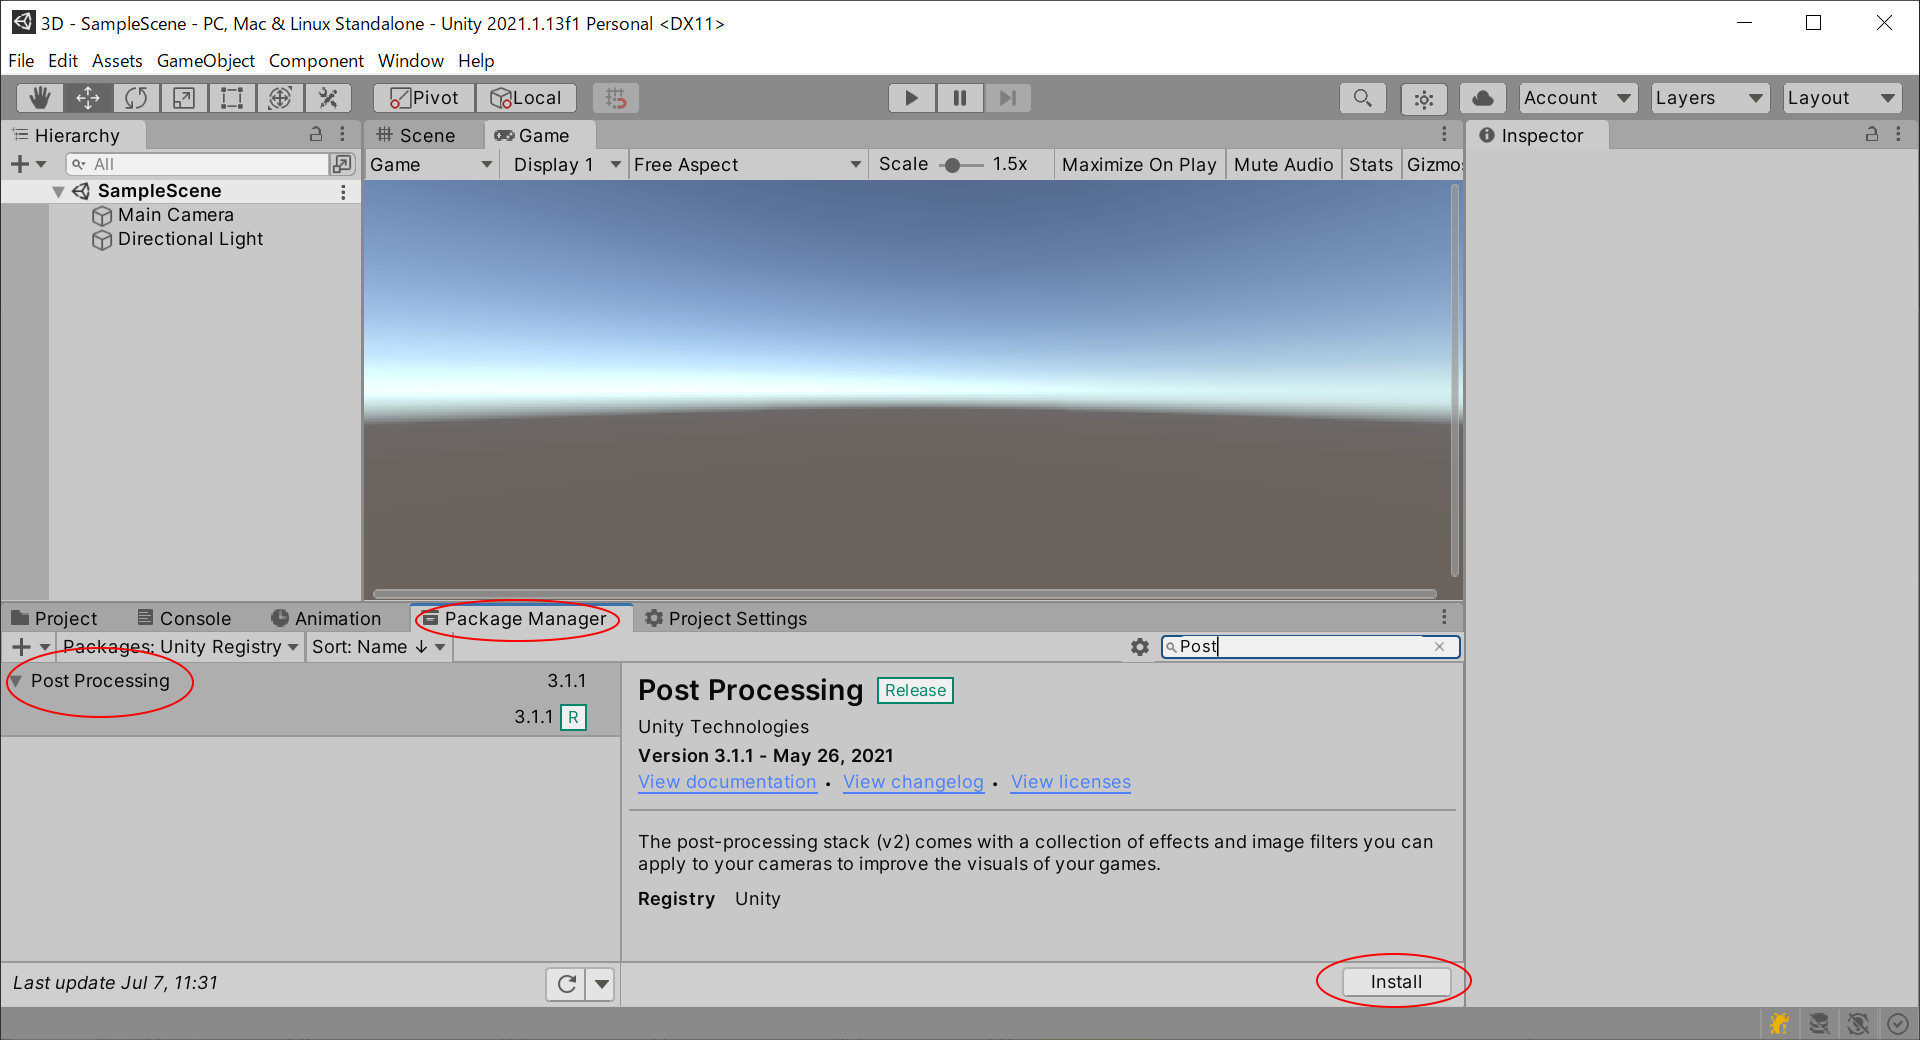
Task: Toggle grid snapping icon in toolbar
Action: tap(616, 98)
